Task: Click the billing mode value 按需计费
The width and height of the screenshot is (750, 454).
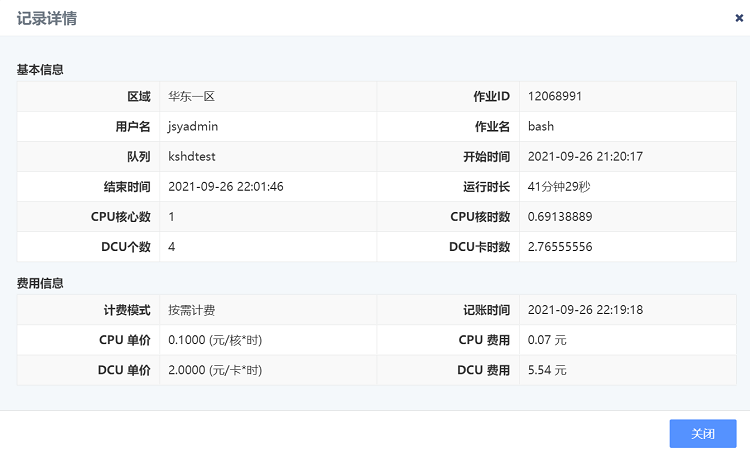Action: [x=191, y=310]
